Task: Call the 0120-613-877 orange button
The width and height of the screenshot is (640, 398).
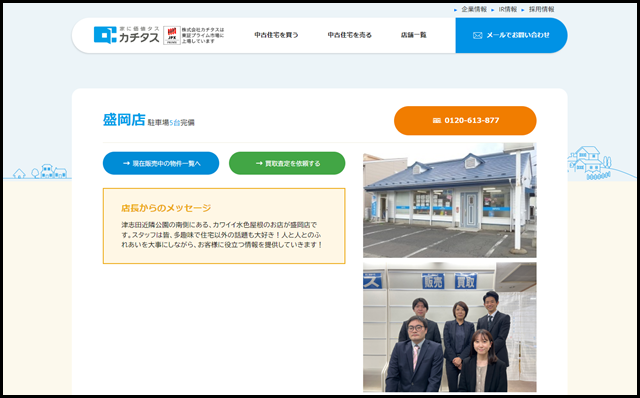Action: pos(465,121)
